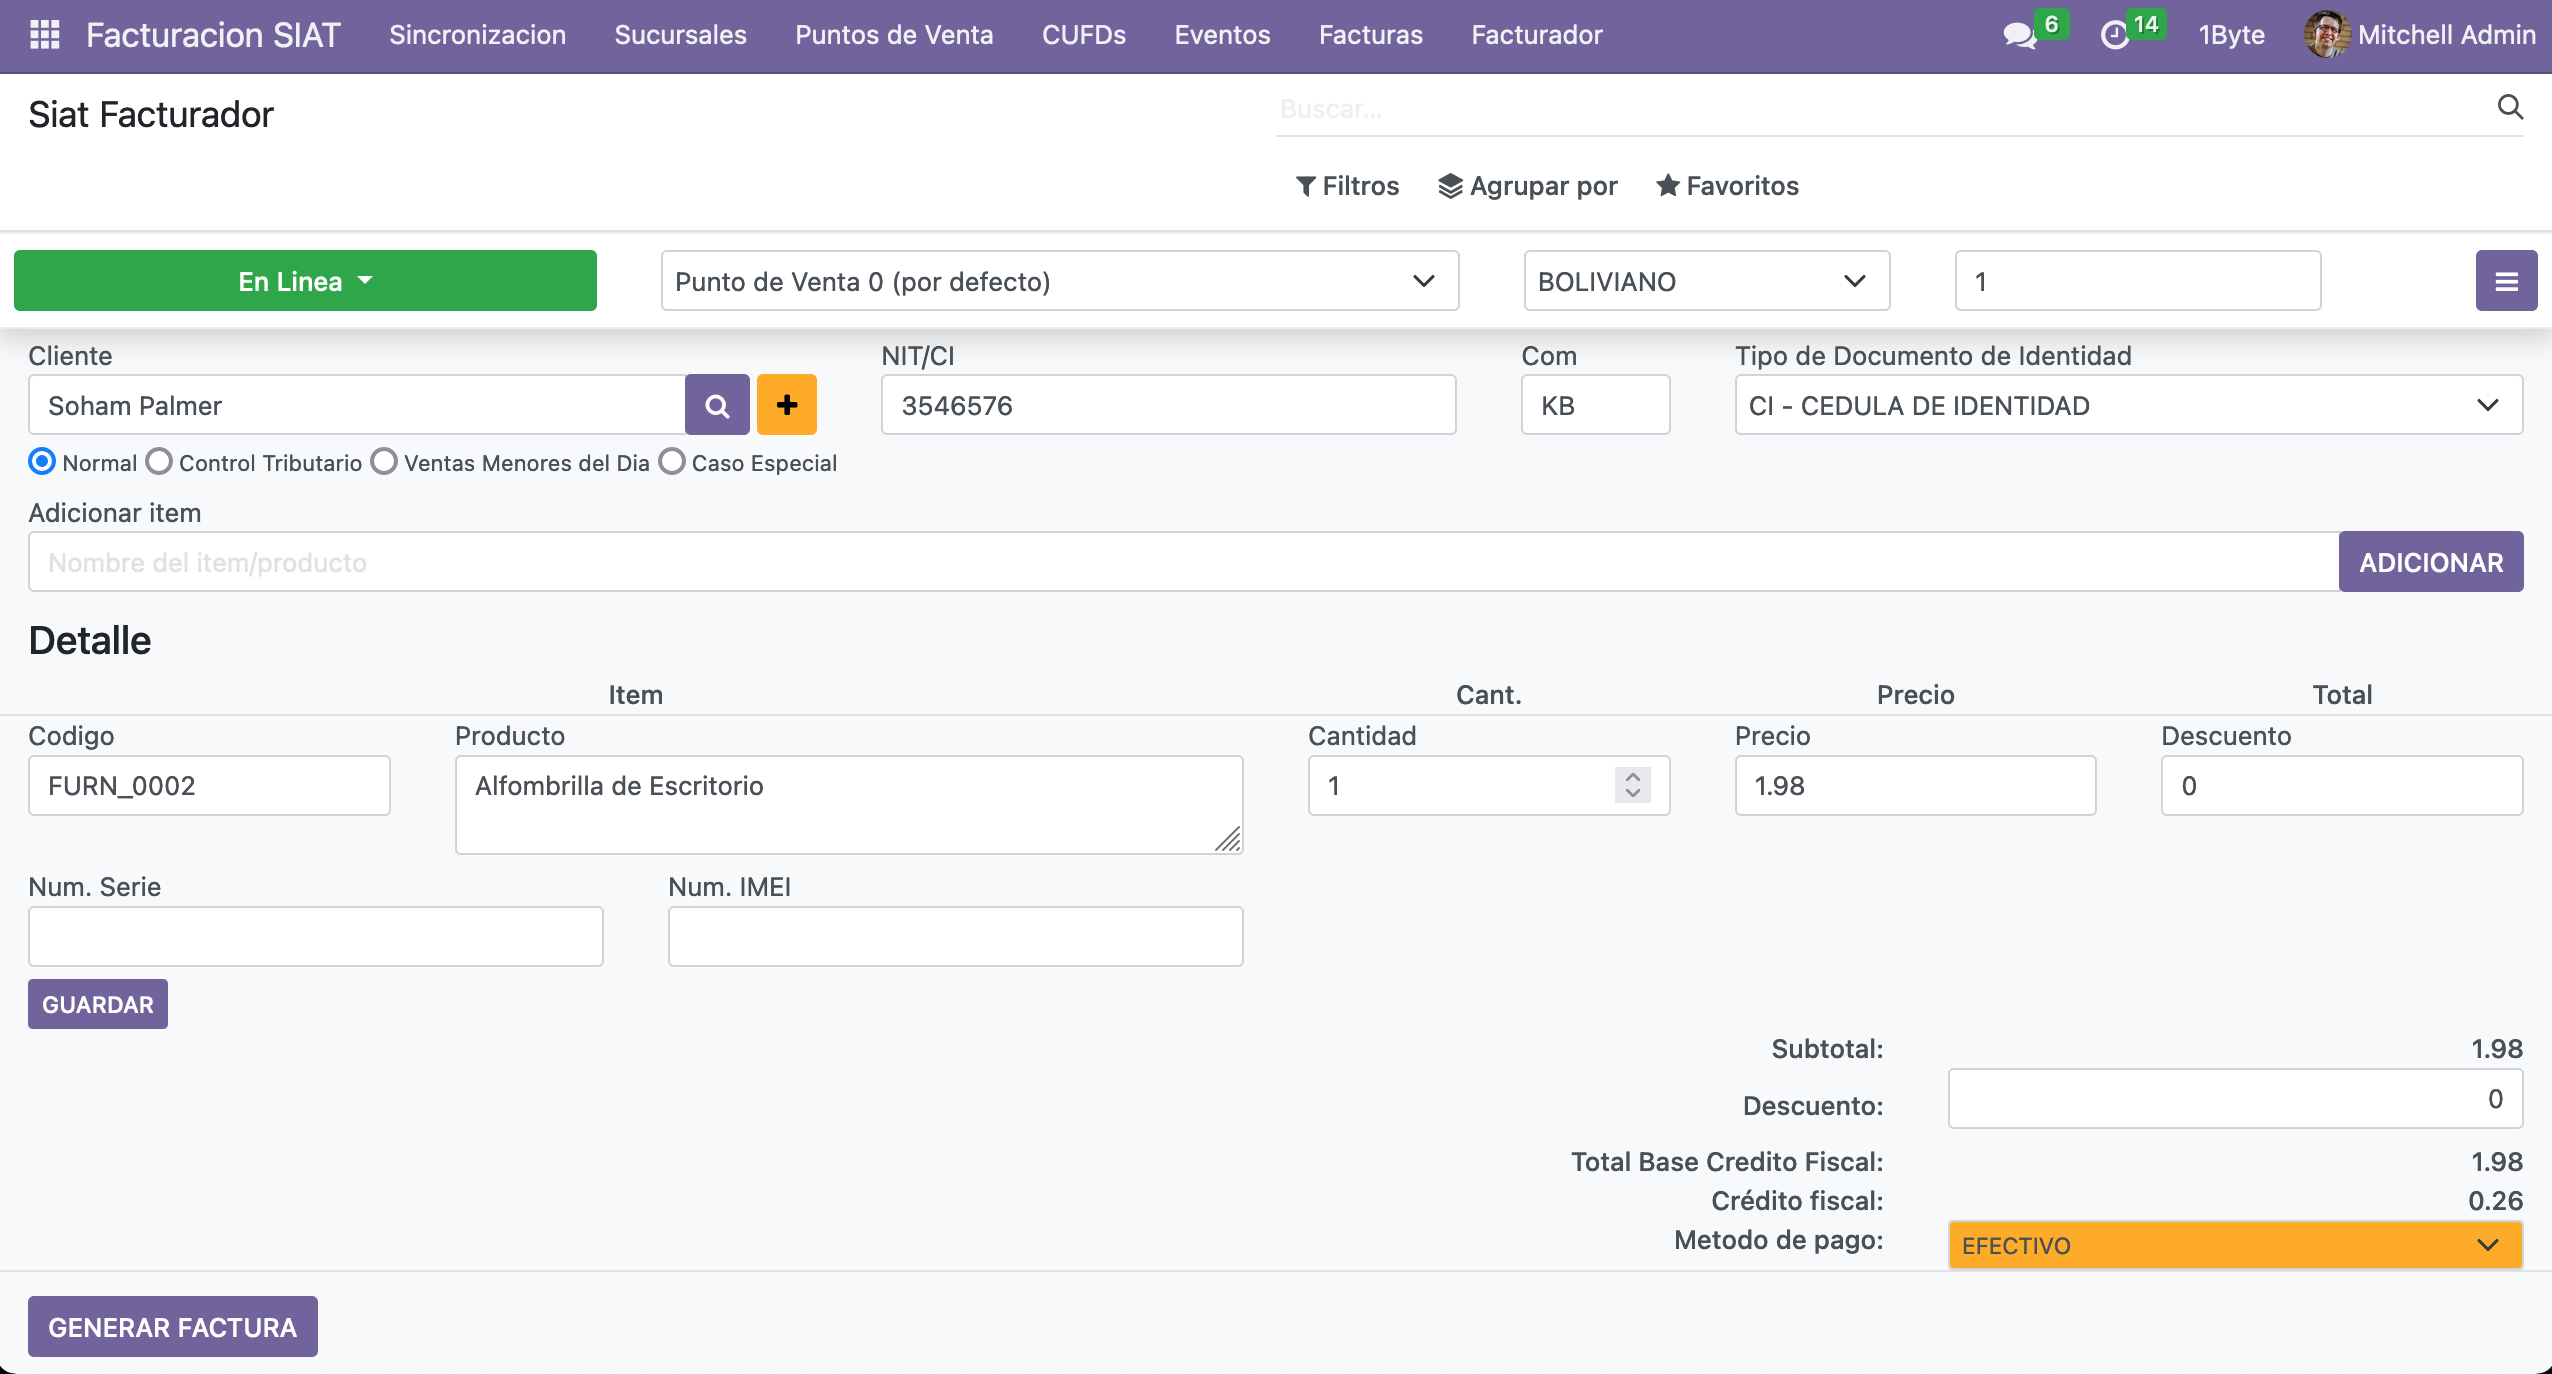Image resolution: width=2552 pixels, height=1374 pixels.
Task: Open the hamburger menu button
Action: pyautogui.click(x=2506, y=281)
